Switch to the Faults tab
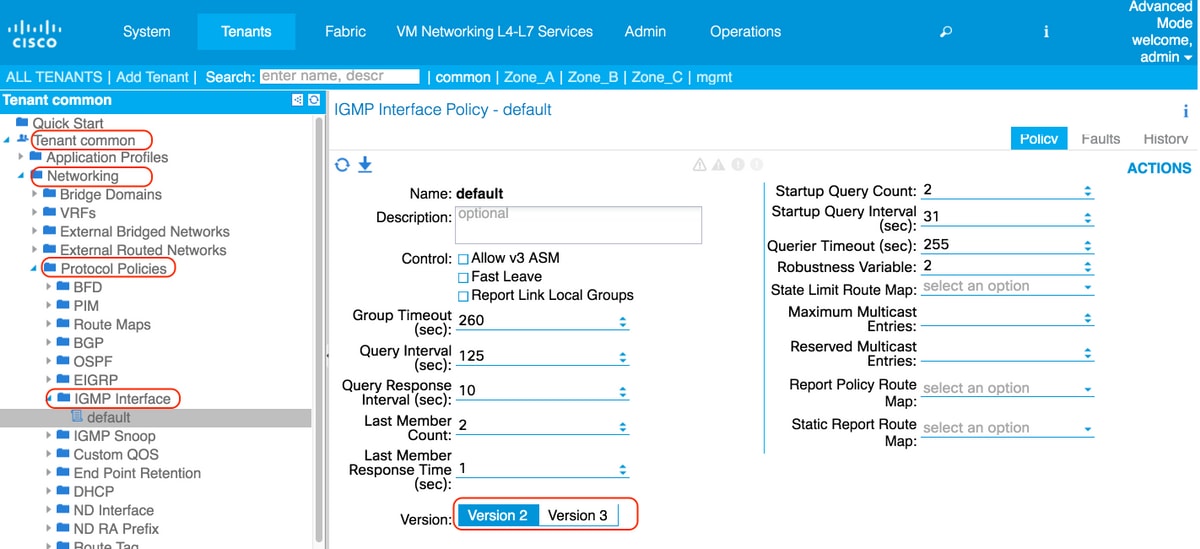Image resolution: width=1200 pixels, height=549 pixels. tap(1100, 139)
